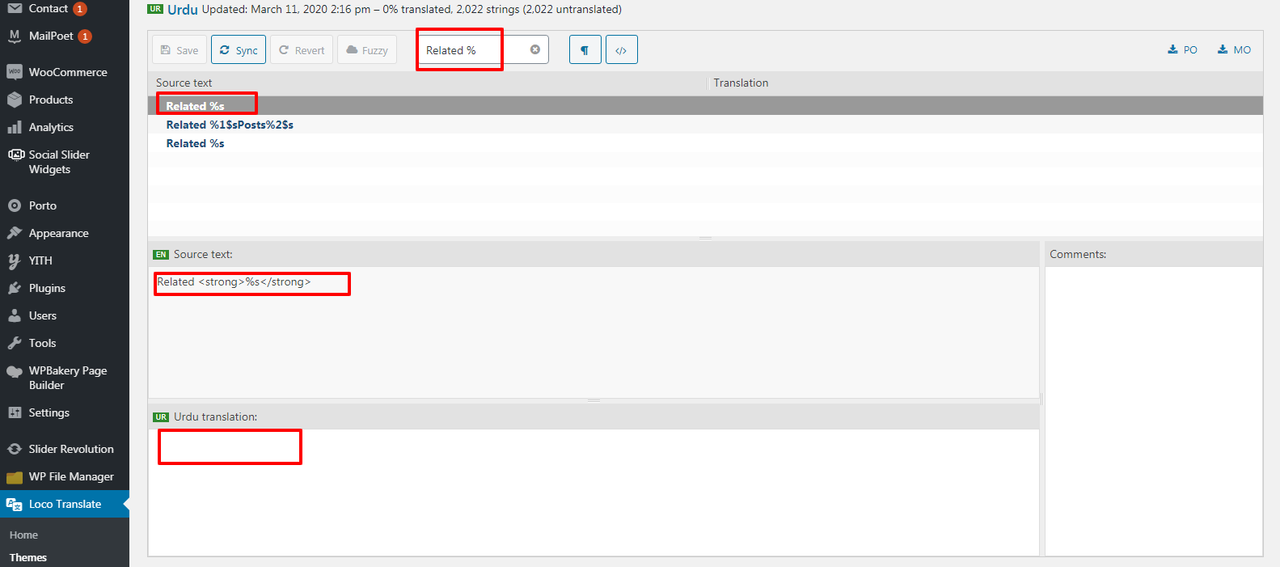The image size is (1280, 567).
Task: Click the Sync button
Action: point(238,50)
